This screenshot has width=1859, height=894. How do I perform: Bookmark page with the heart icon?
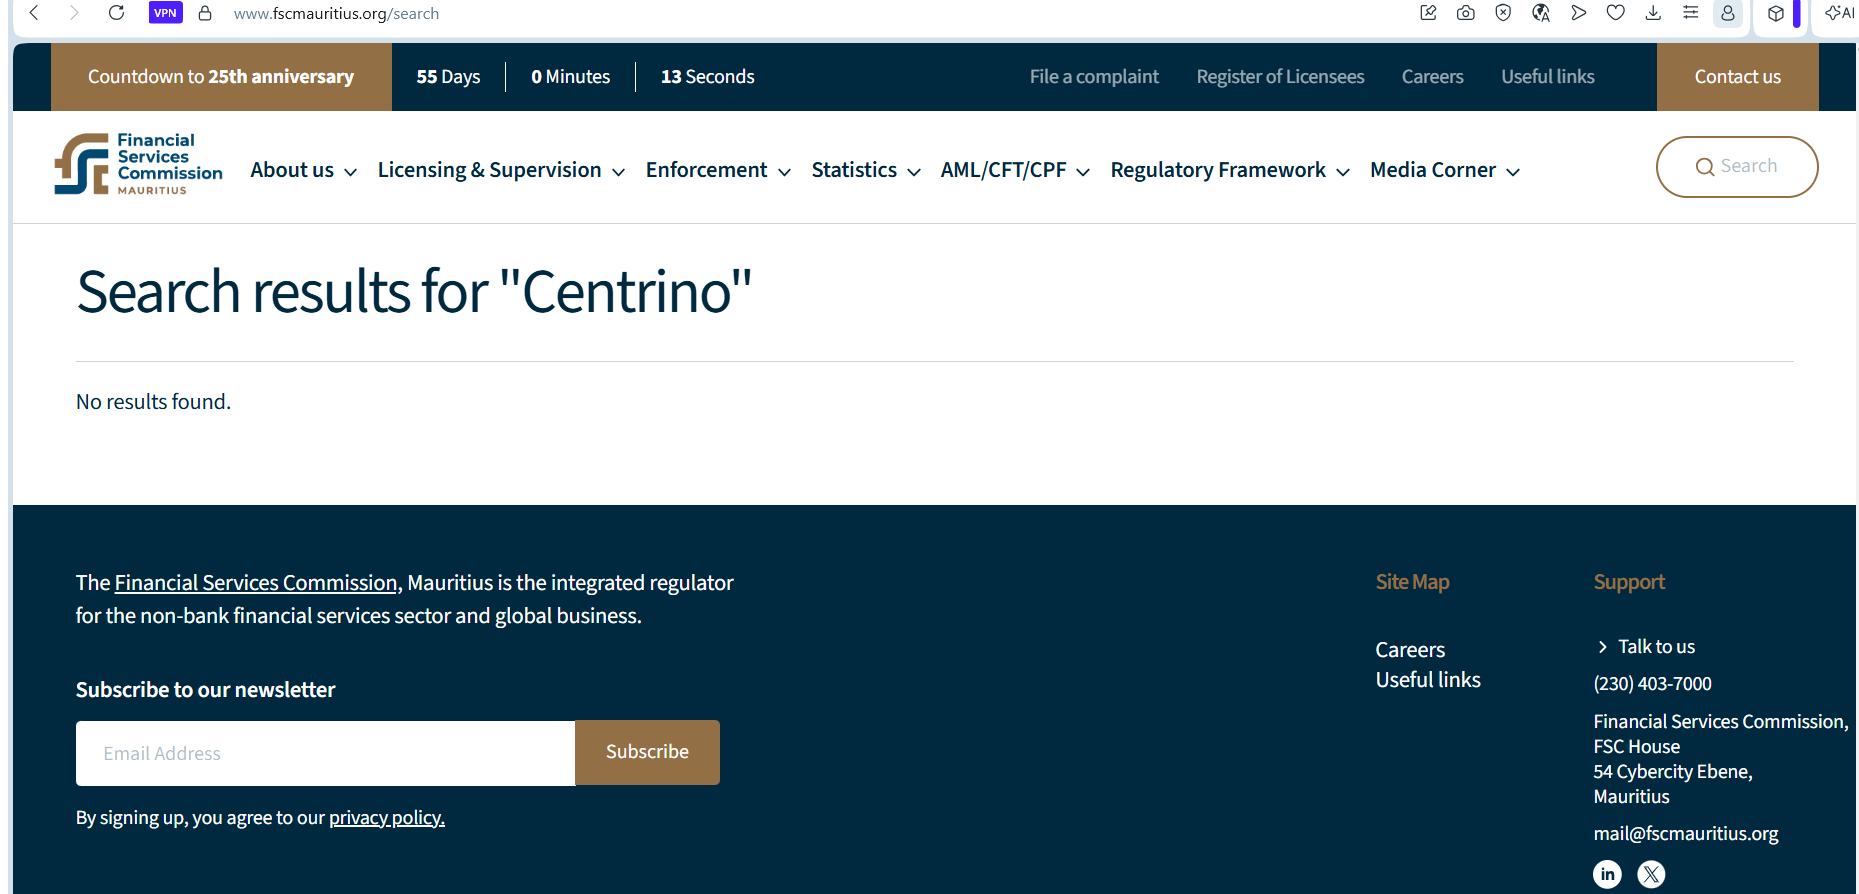click(x=1616, y=13)
